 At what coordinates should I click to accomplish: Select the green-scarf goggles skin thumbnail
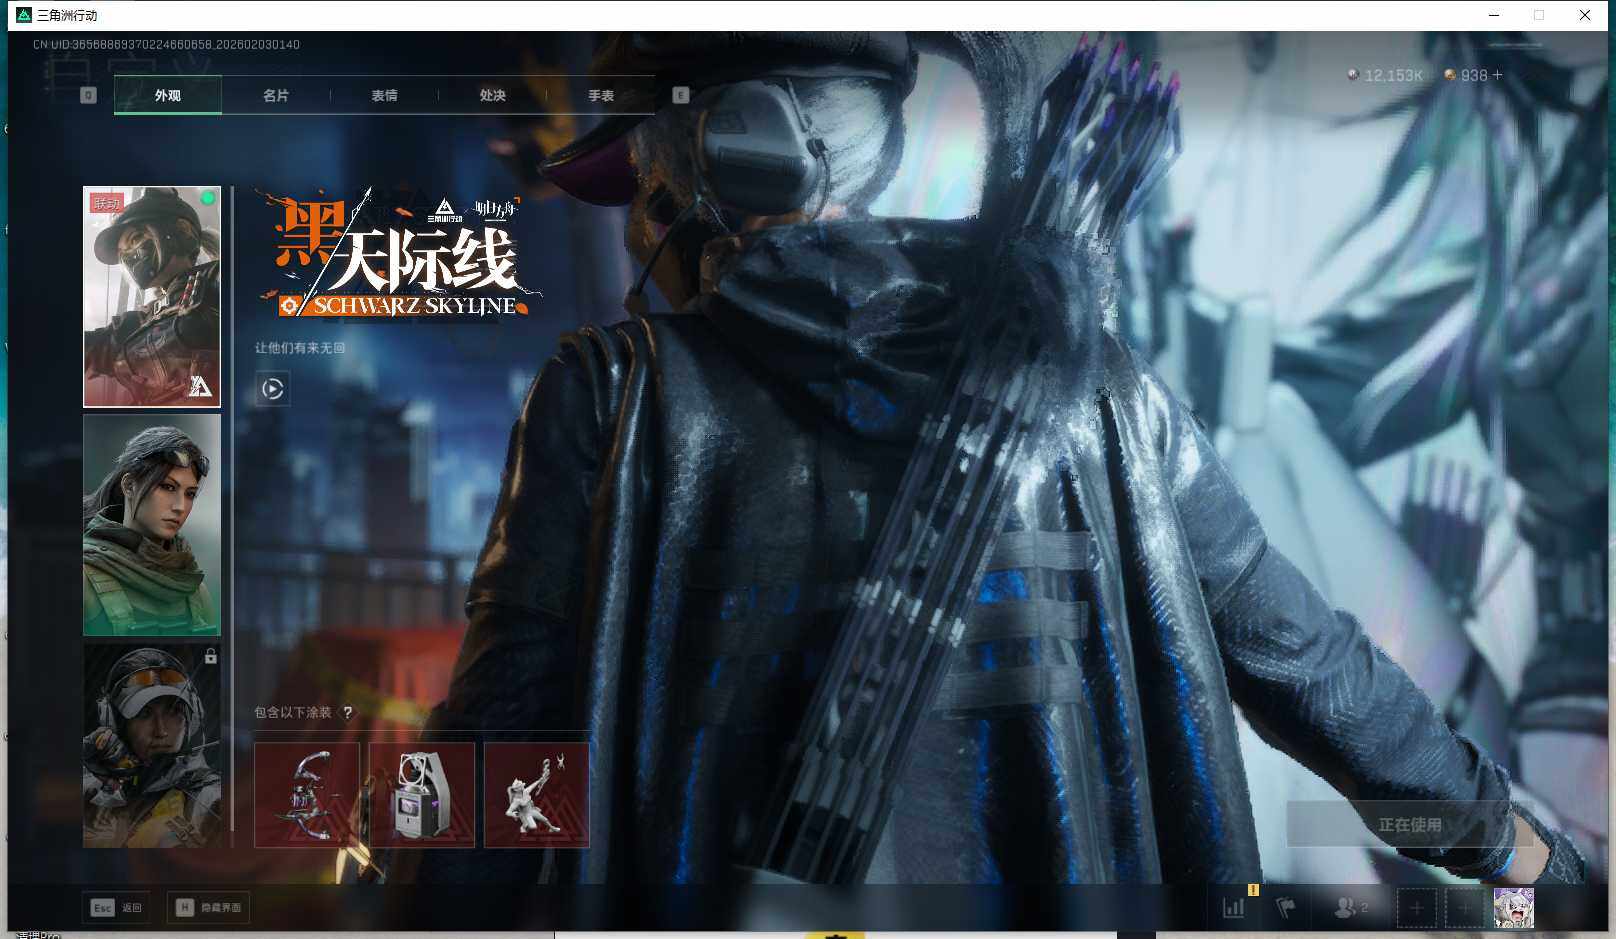(x=152, y=525)
